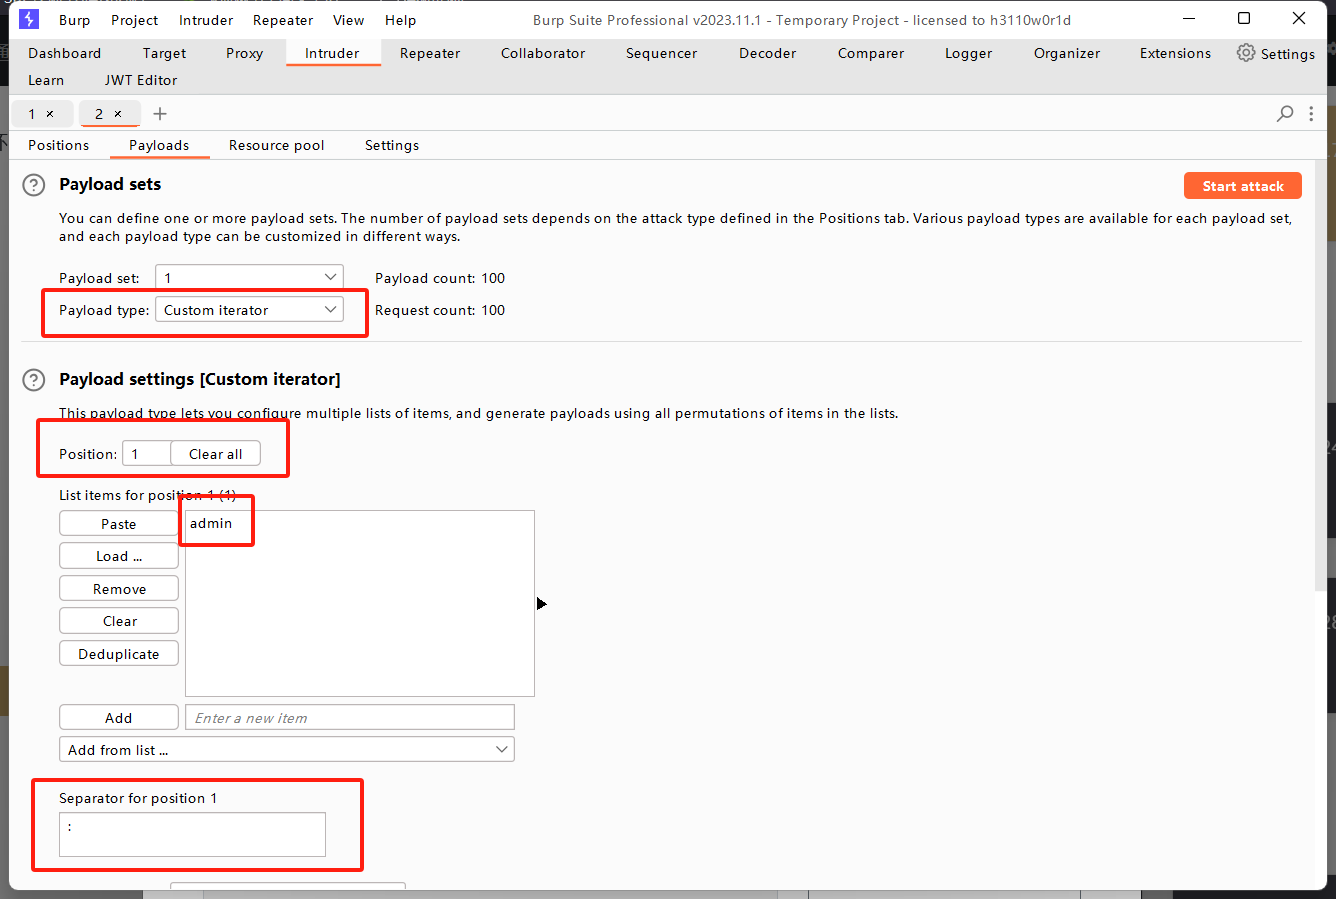Screen dimensions: 1336x899
Task: Switch to the JWT Editor tab
Action: [141, 80]
